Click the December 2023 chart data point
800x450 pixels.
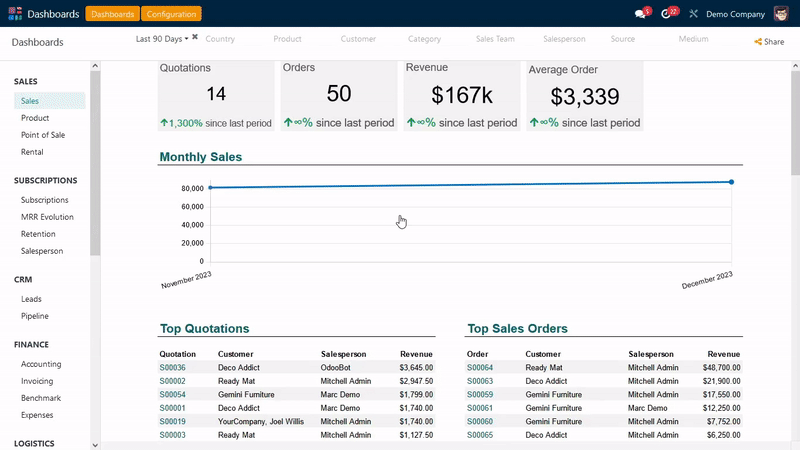[x=731, y=182]
